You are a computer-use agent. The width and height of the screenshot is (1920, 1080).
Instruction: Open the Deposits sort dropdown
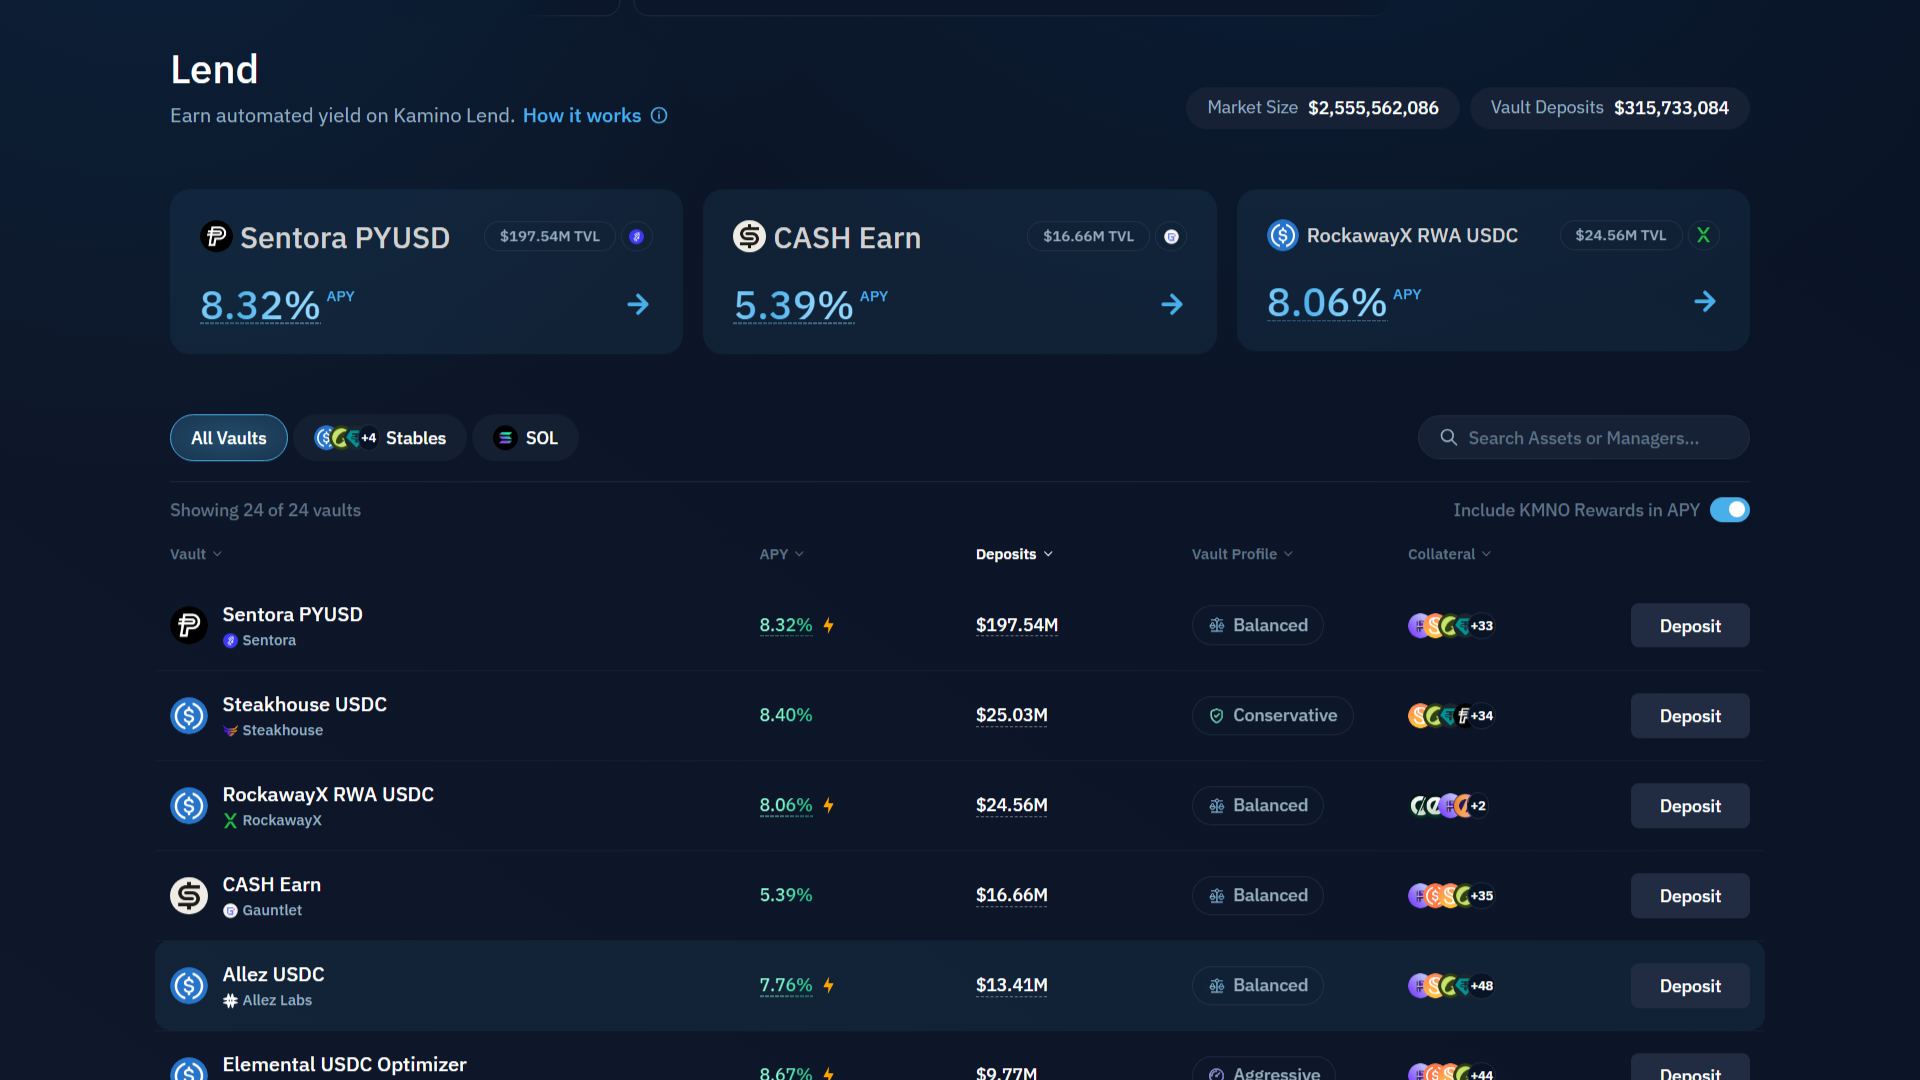click(x=1014, y=553)
